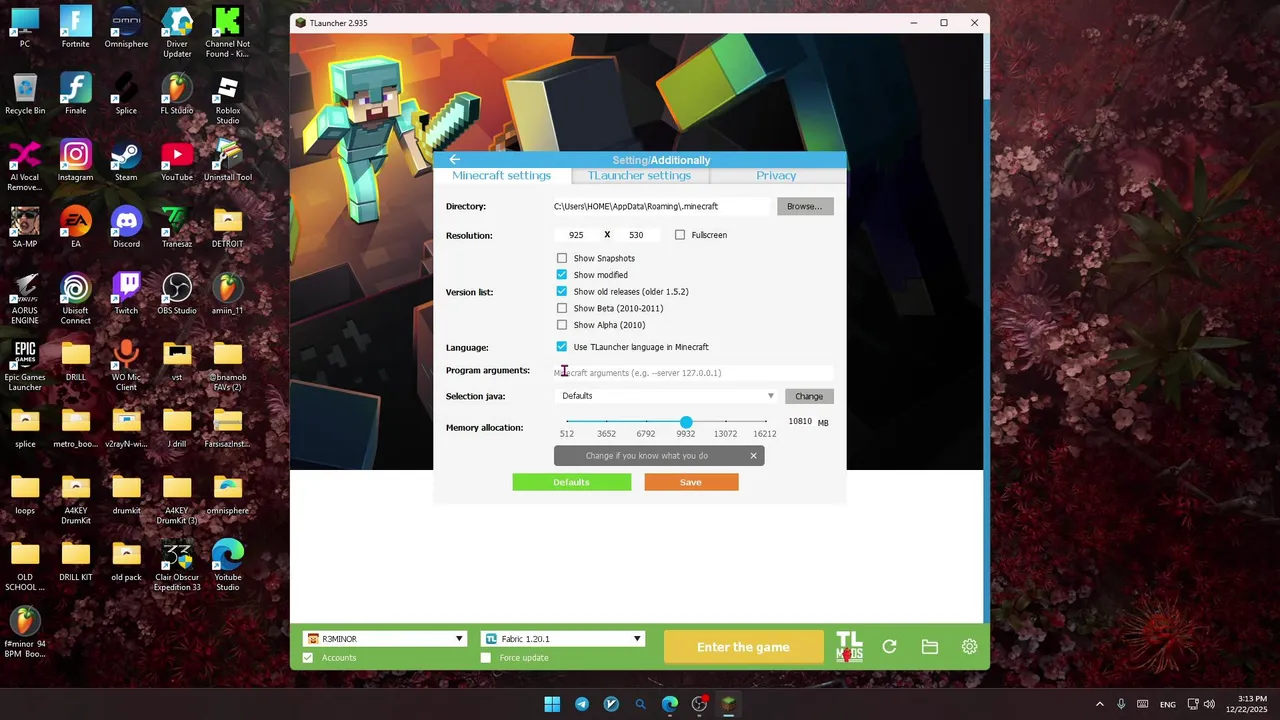Open the game folder icon

pyautogui.click(x=930, y=647)
